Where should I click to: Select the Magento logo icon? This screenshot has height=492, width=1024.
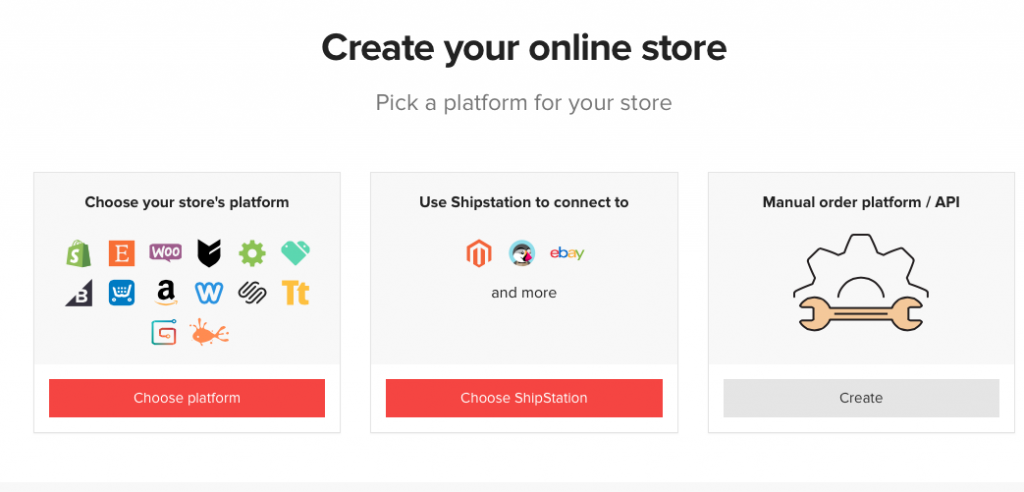point(479,254)
